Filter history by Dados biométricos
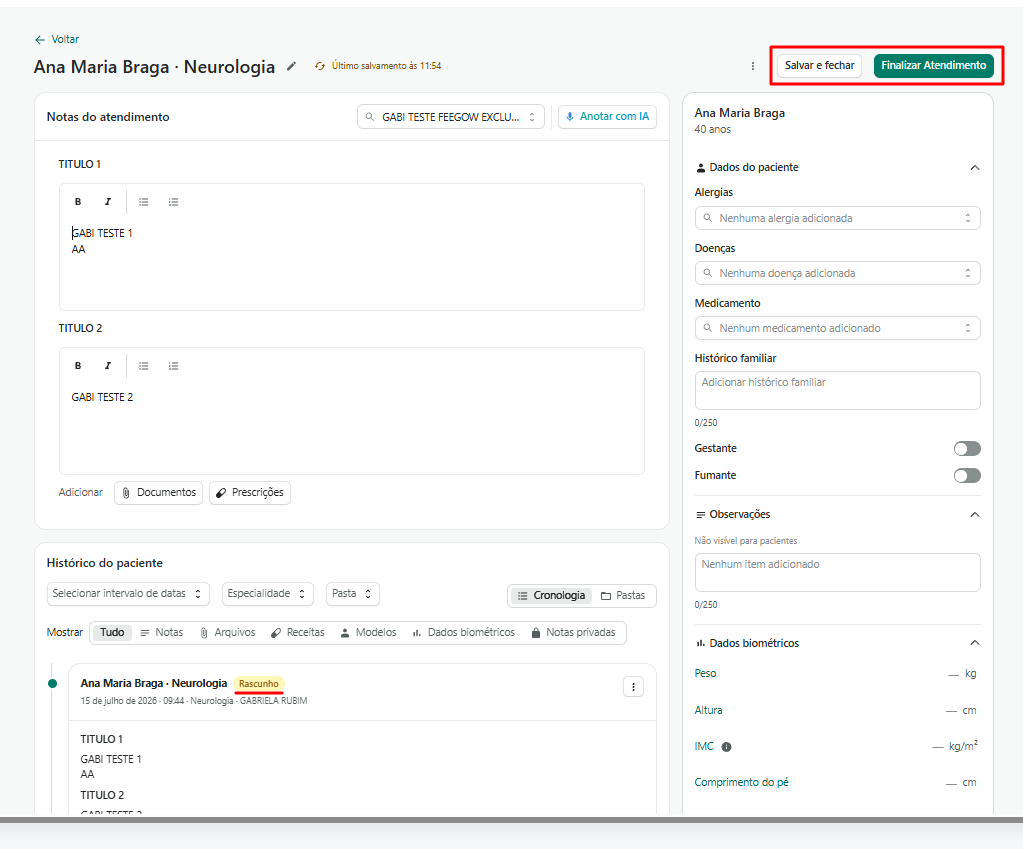1023x849 pixels. tap(464, 632)
